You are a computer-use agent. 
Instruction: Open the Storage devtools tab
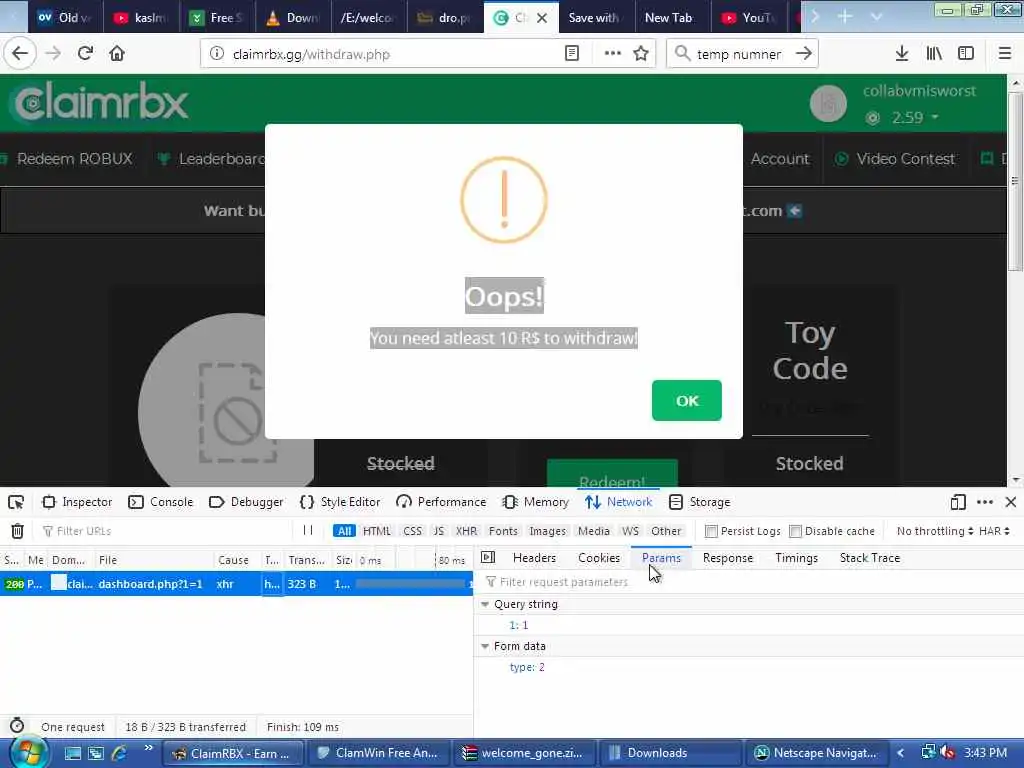pyautogui.click(x=699, y=502)
